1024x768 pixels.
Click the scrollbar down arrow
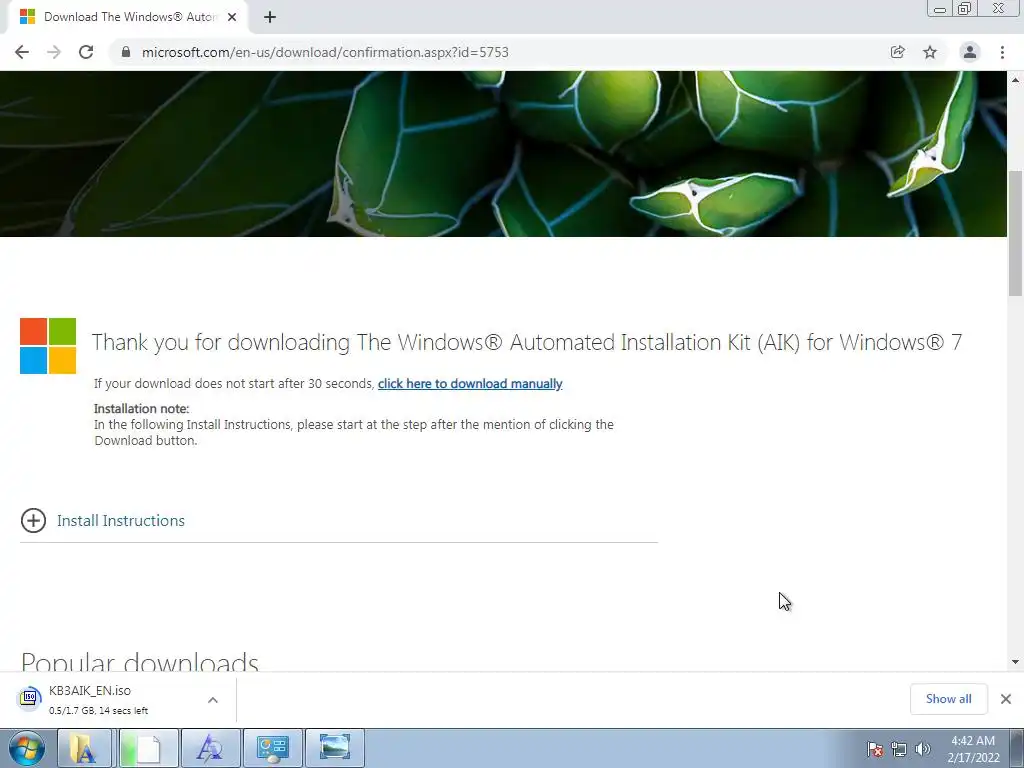click(x=1015, y=662)
